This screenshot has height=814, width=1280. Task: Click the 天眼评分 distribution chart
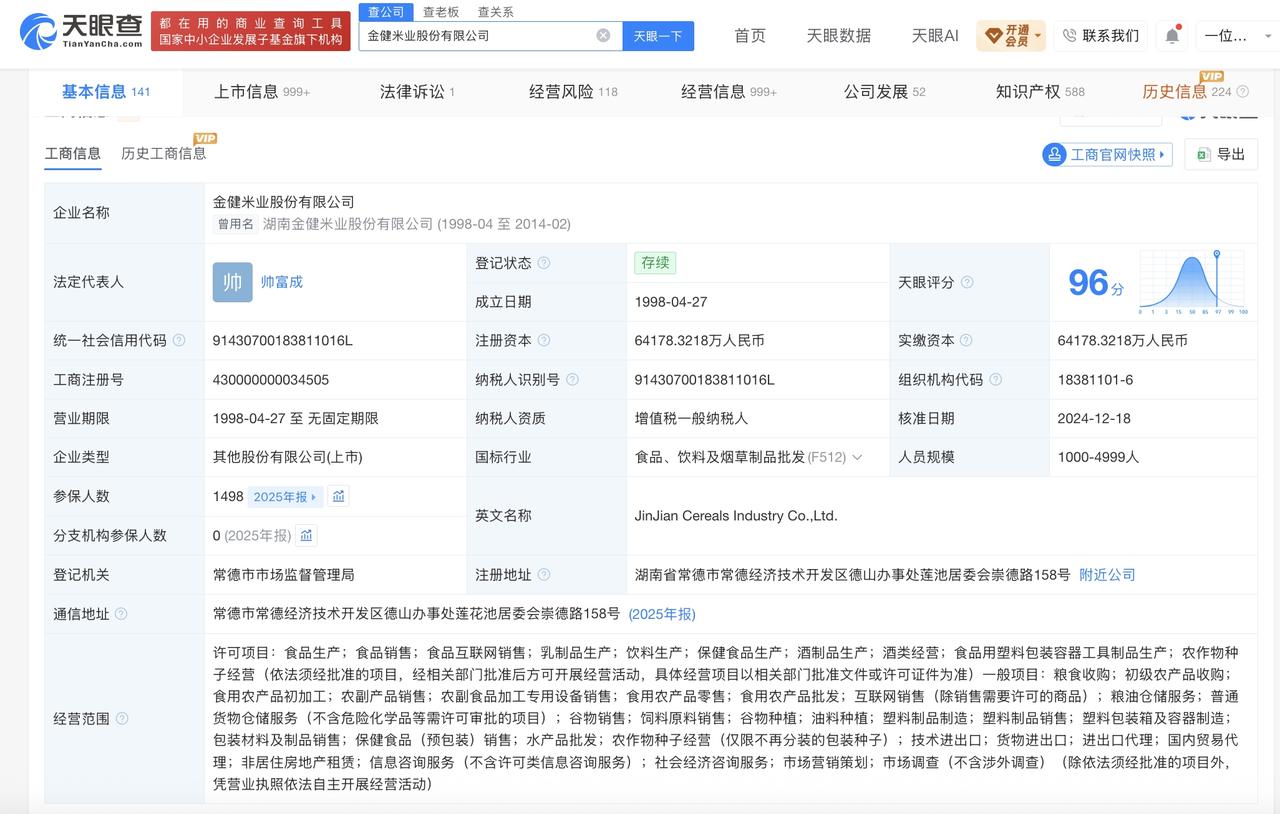point(1192,283)
